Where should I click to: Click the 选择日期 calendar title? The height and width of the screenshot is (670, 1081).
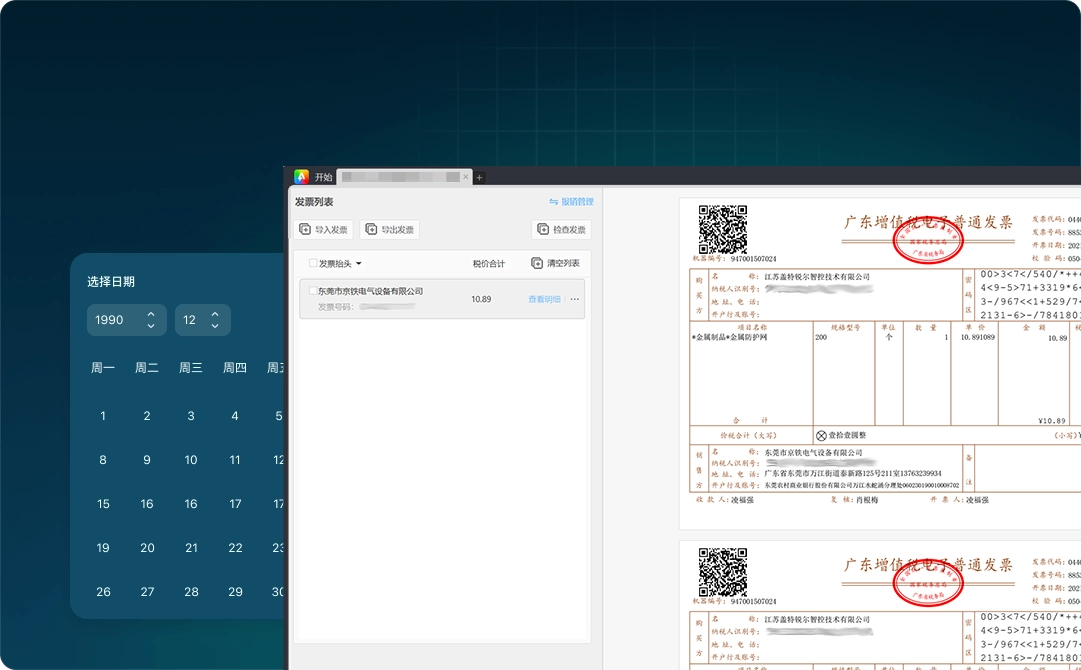click(111, 282)
